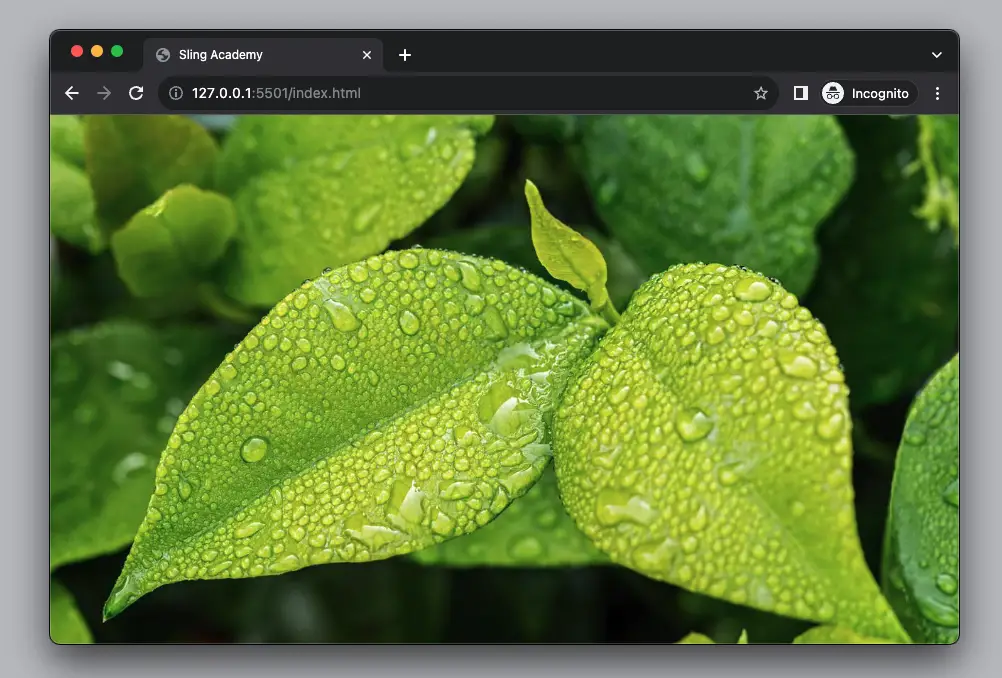
Task: Go back using the back arrow
Action: click(x=72, y=93)
